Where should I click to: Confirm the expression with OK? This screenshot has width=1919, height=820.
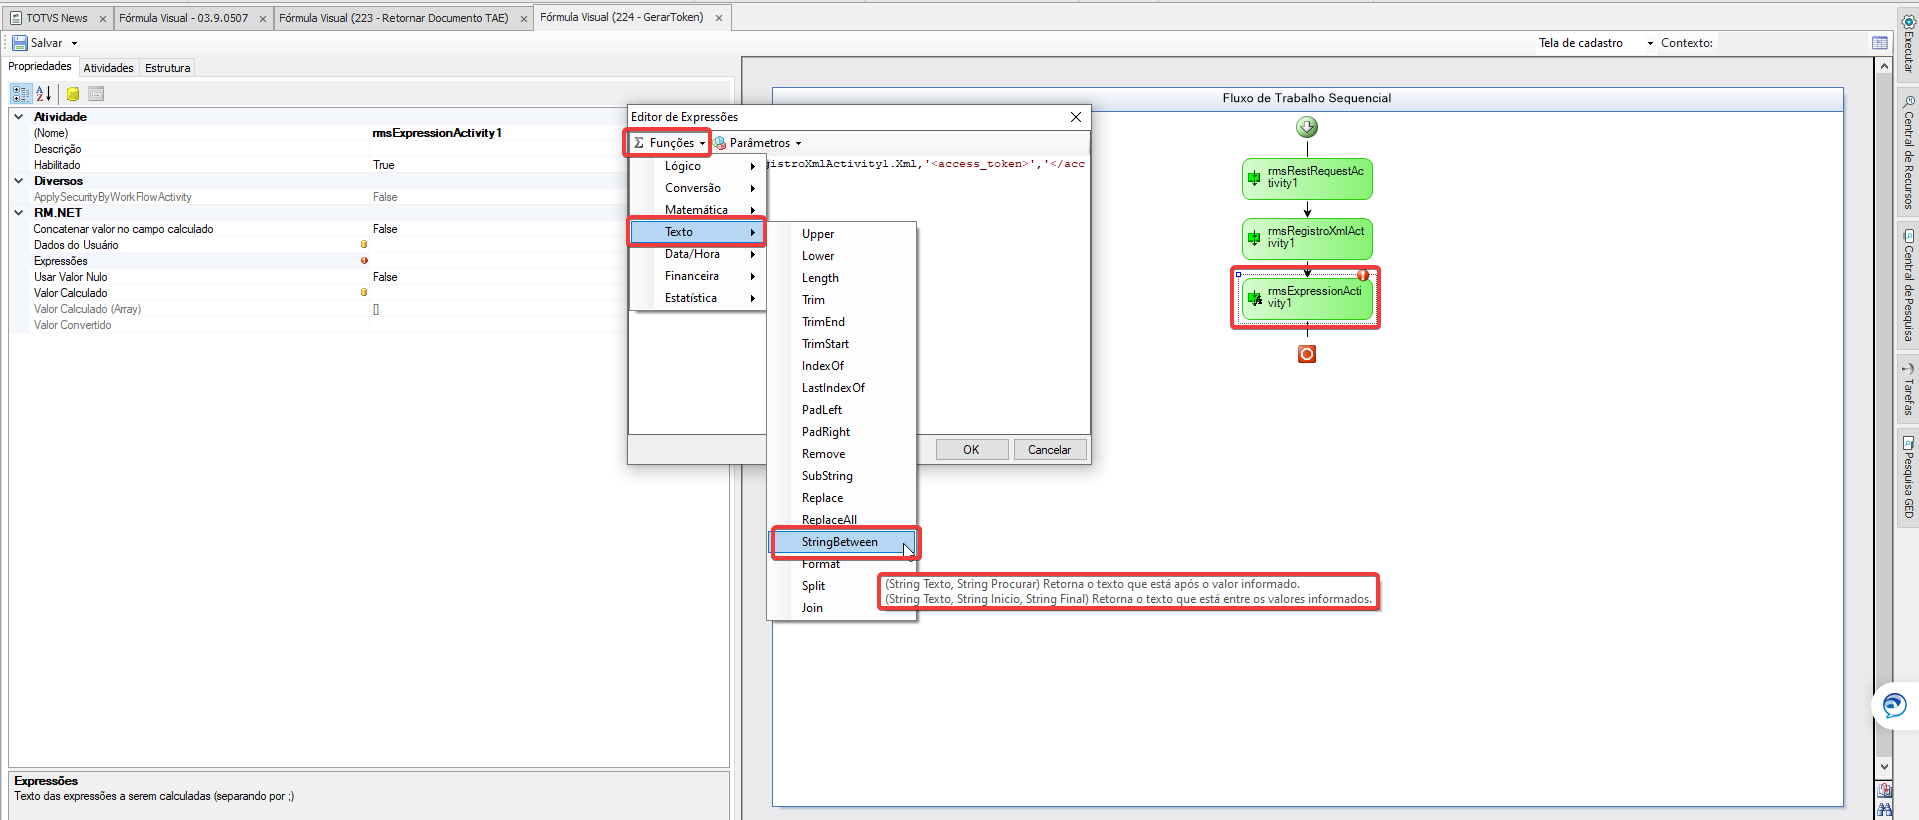971,450
